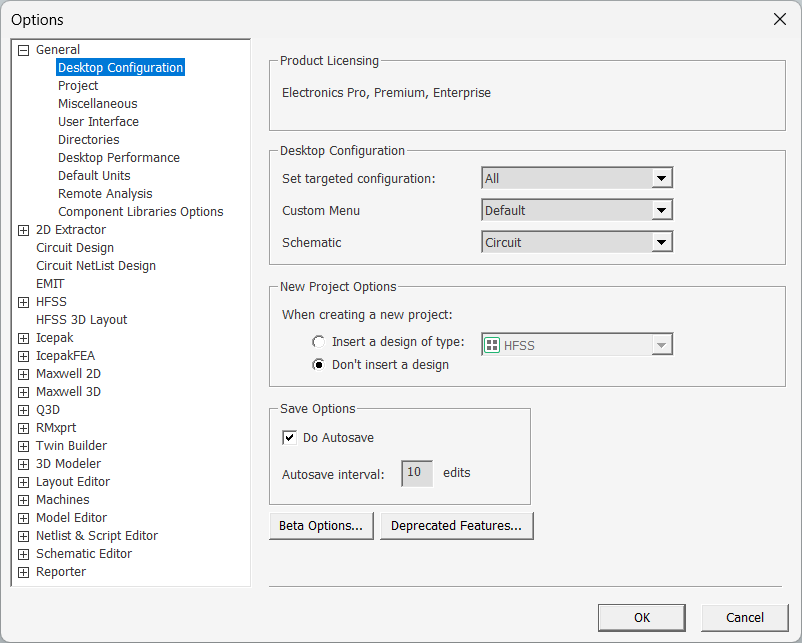Image resolution: width=802 pixels, height=643 pixels.
Task: Click the HFSS design icon
Action: coord(492,345)
